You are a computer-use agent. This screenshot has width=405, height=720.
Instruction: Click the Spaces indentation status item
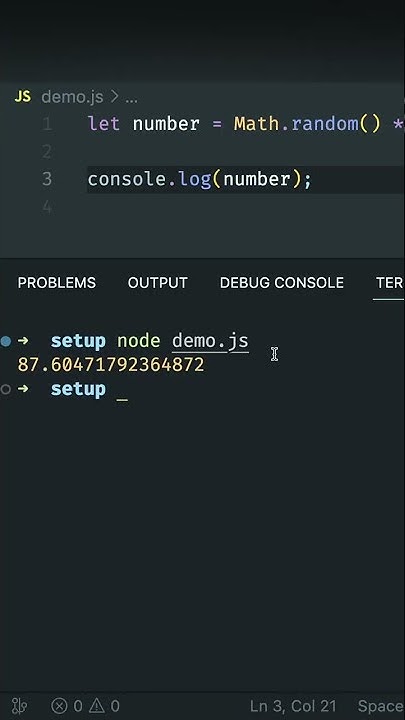381,706
